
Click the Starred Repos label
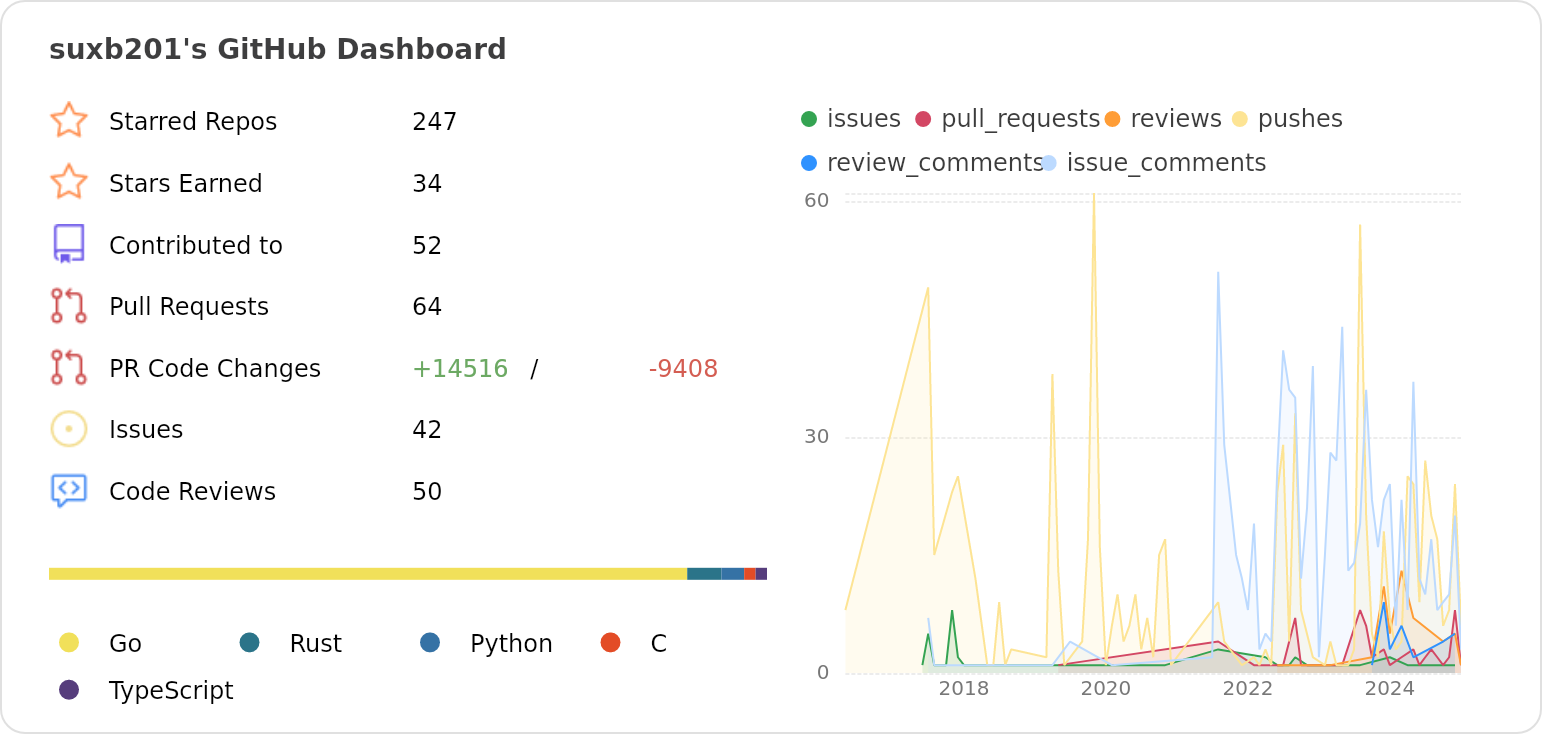pos(193,122)
